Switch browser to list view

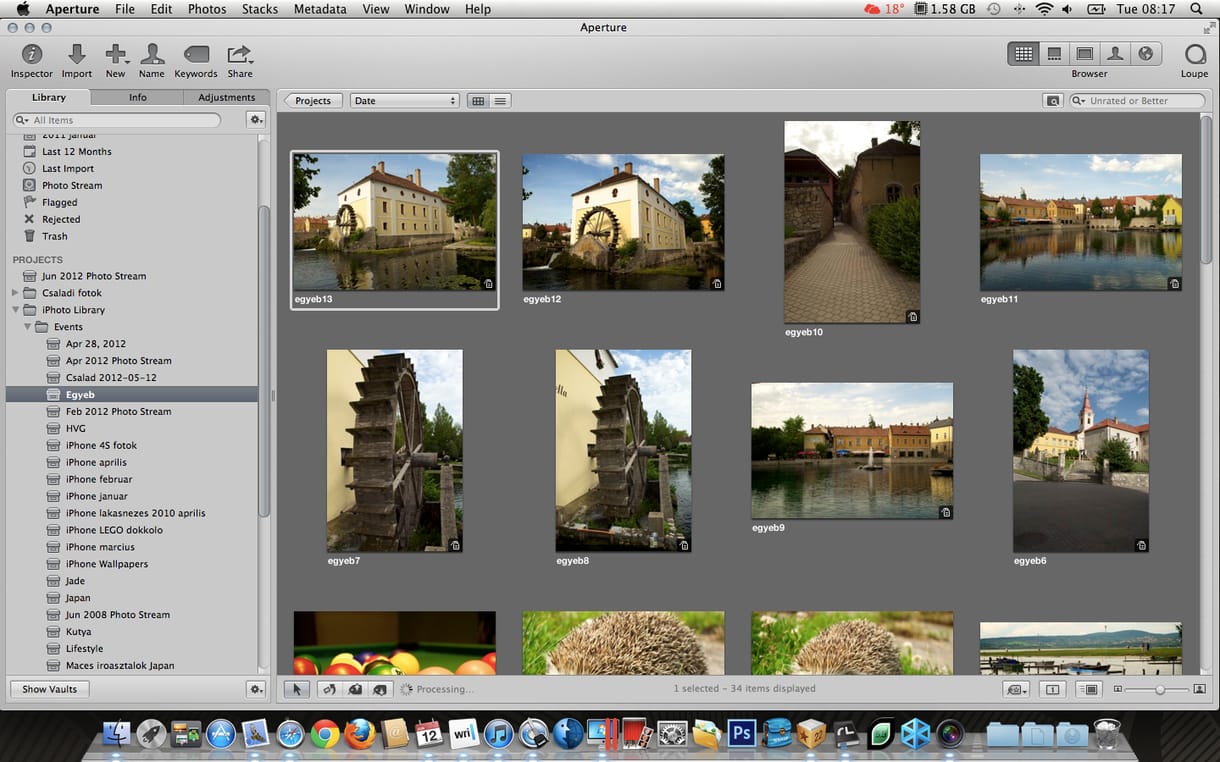coord(500,101)
